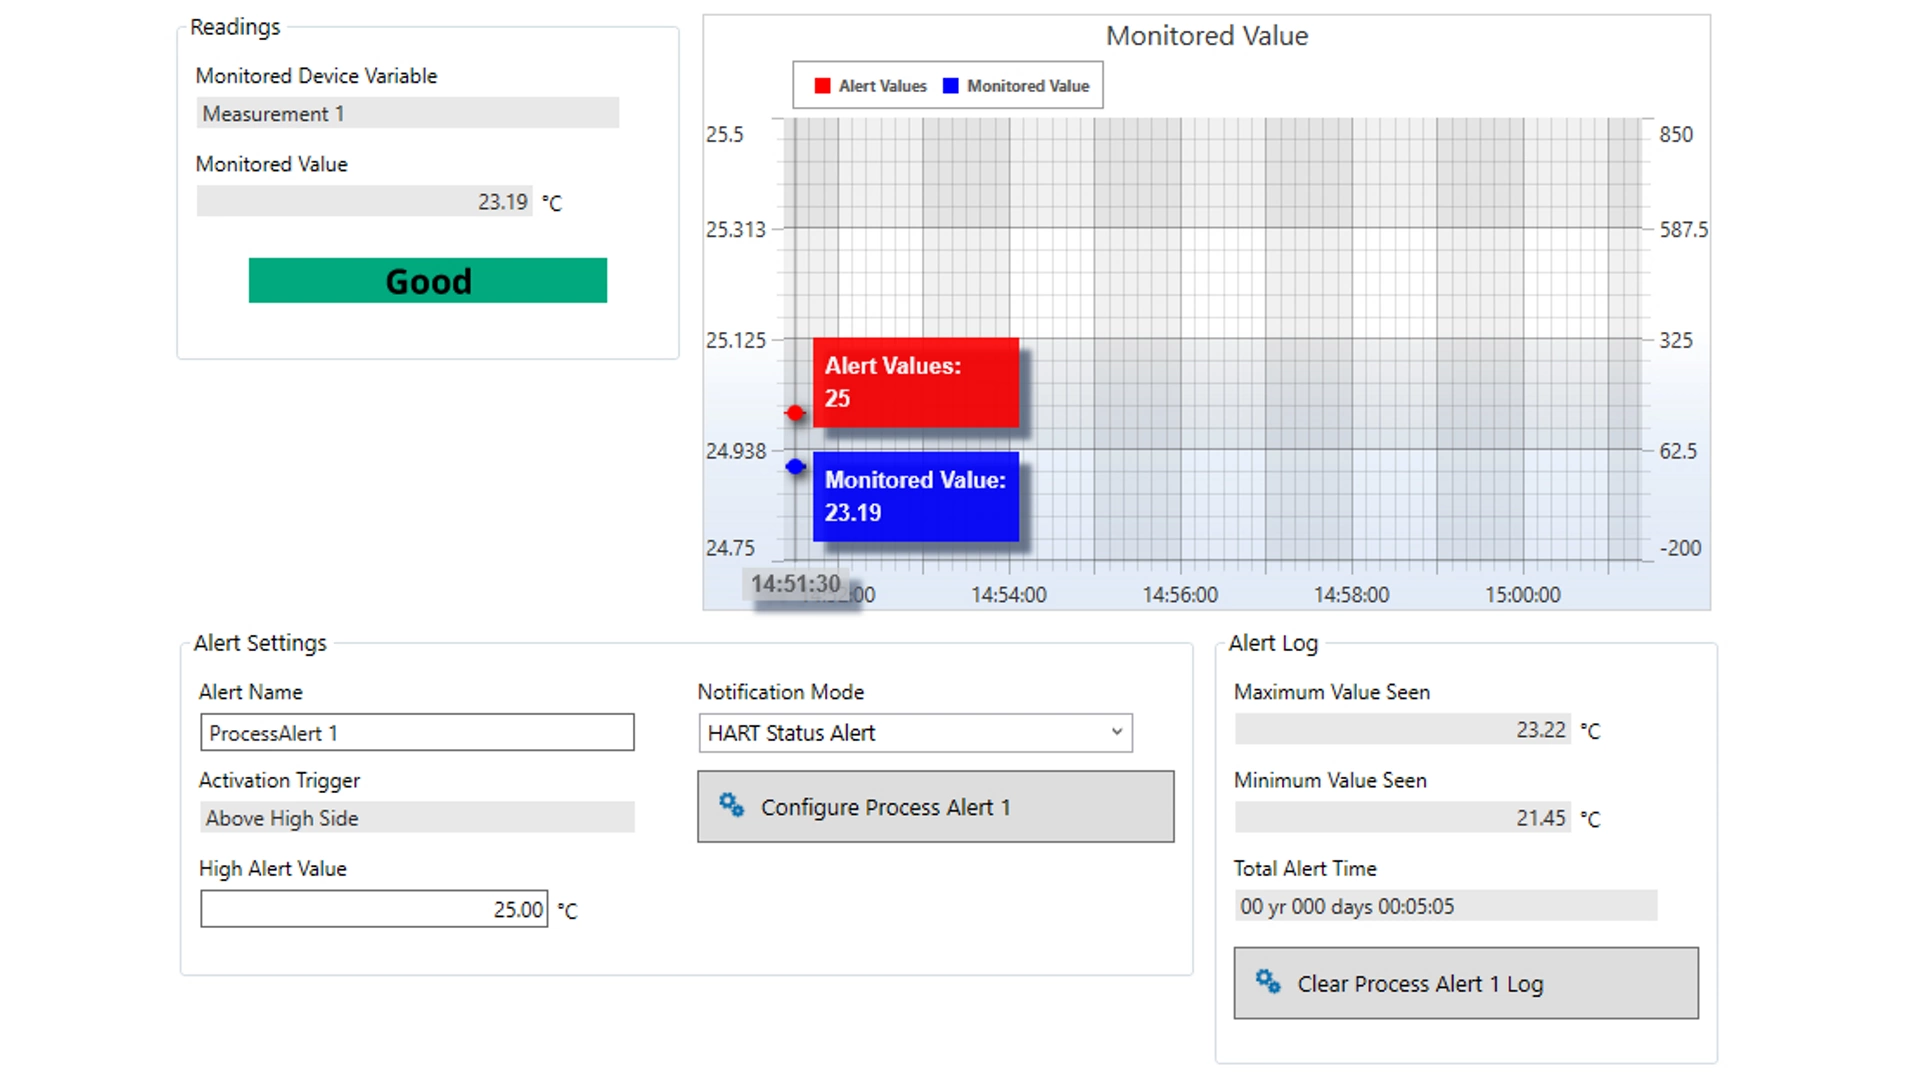Click the green Good status indicator
This screenshot has height=1080, width=1920.
pyautogui.click(x=428, y=281)
